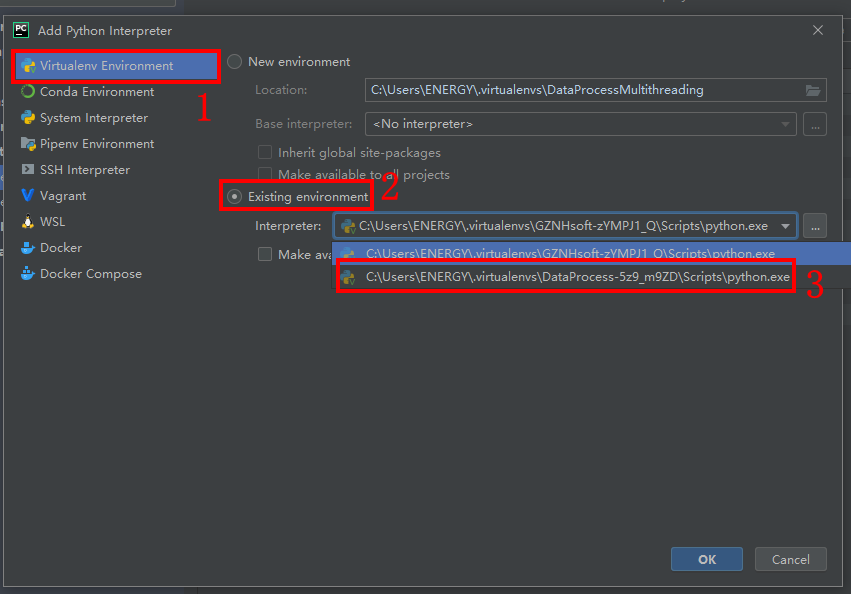
Task: Open the folder browse icon for Location
Action: point(815,89)
